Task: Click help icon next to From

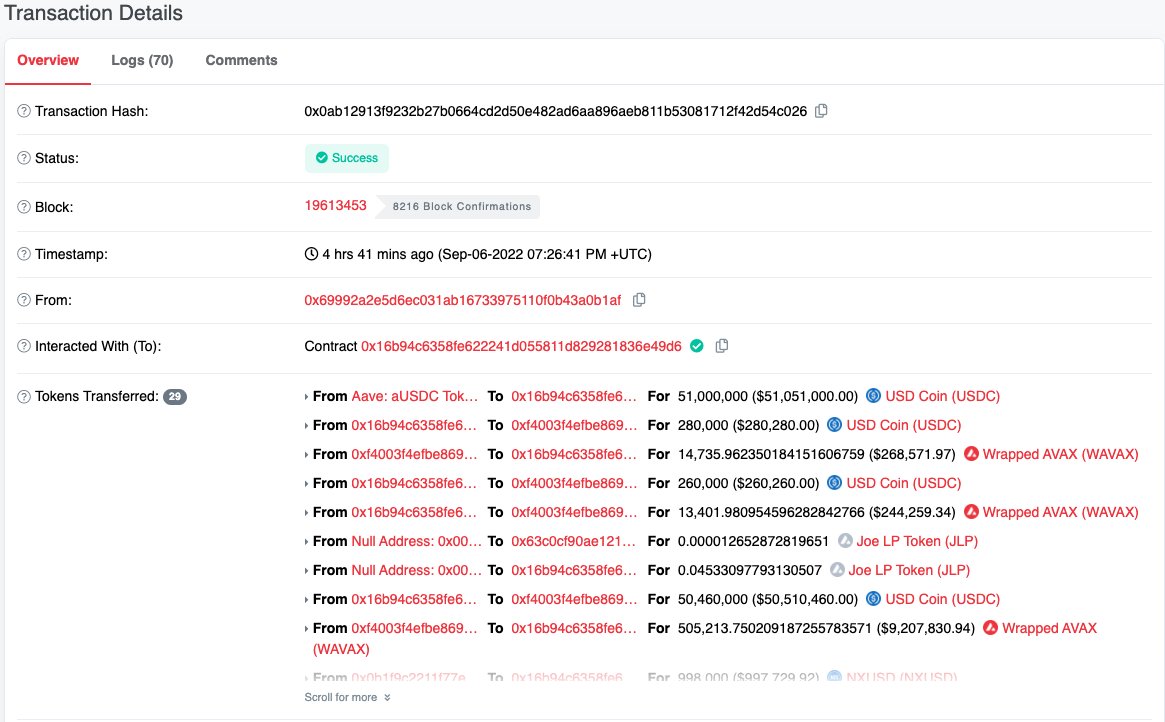Action: (x=24, y=300)
